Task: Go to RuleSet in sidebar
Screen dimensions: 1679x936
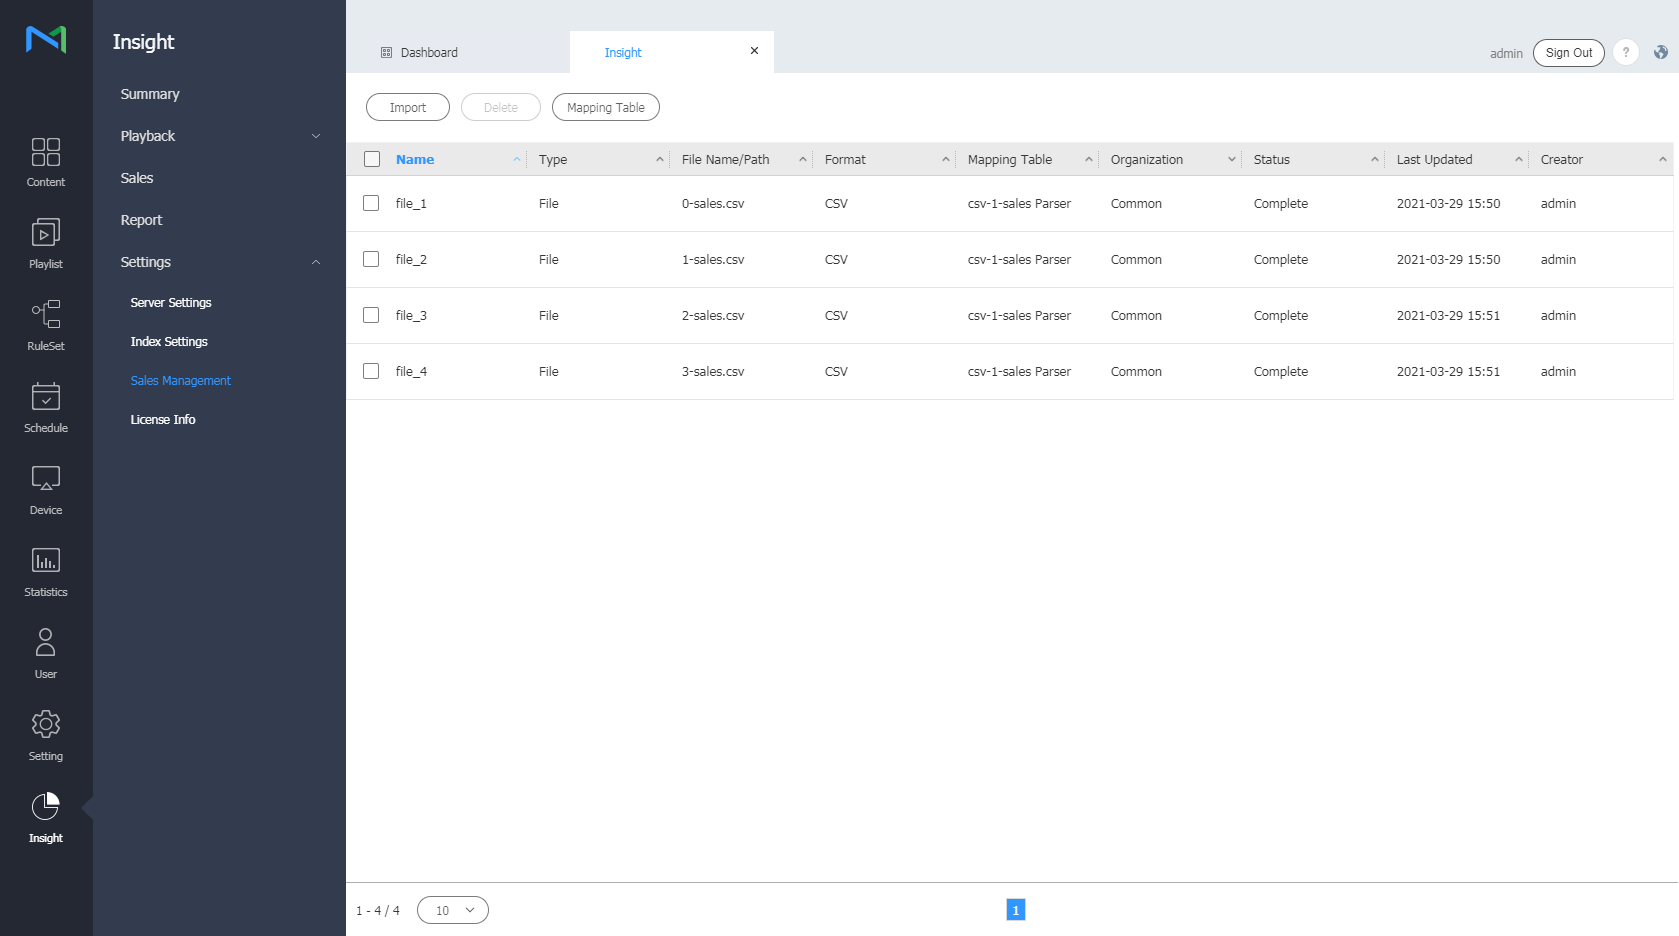Action: (46, 326)
